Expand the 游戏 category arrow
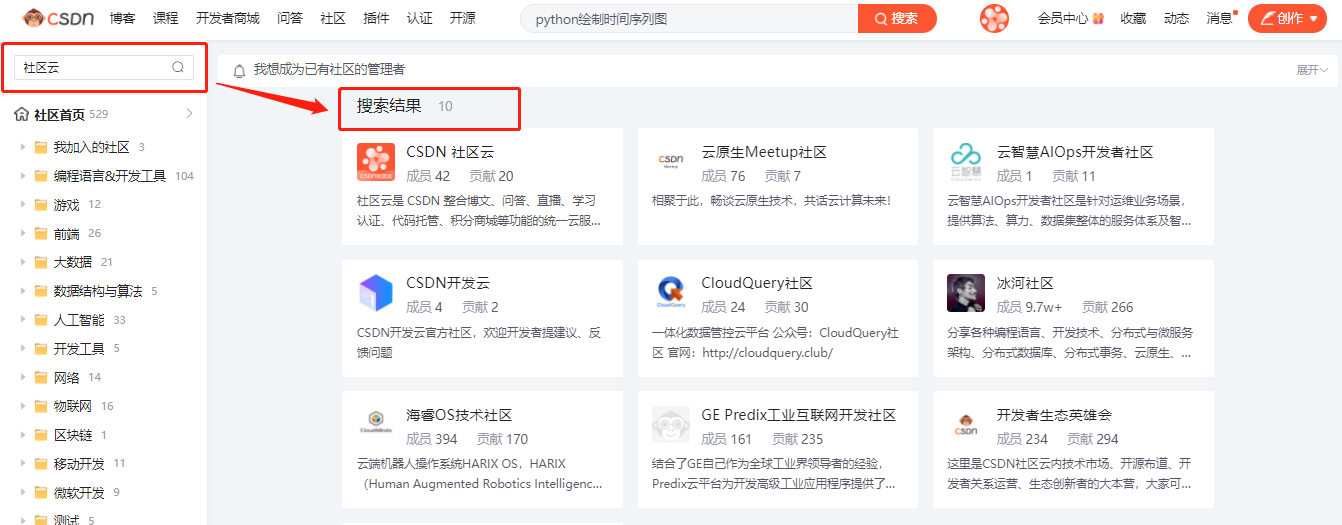This screenshot has width=1342, height=525. pos(22,205)
